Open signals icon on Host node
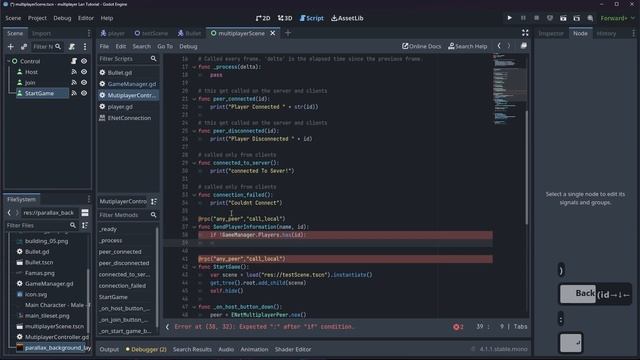Screen dimensions: 640x360 [x=74, y=72]
